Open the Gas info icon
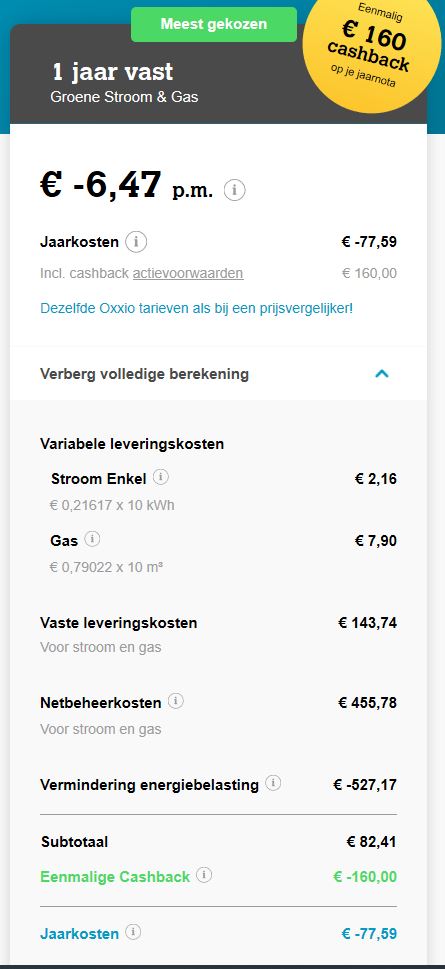The image size is (445, 969). point(92,539)
